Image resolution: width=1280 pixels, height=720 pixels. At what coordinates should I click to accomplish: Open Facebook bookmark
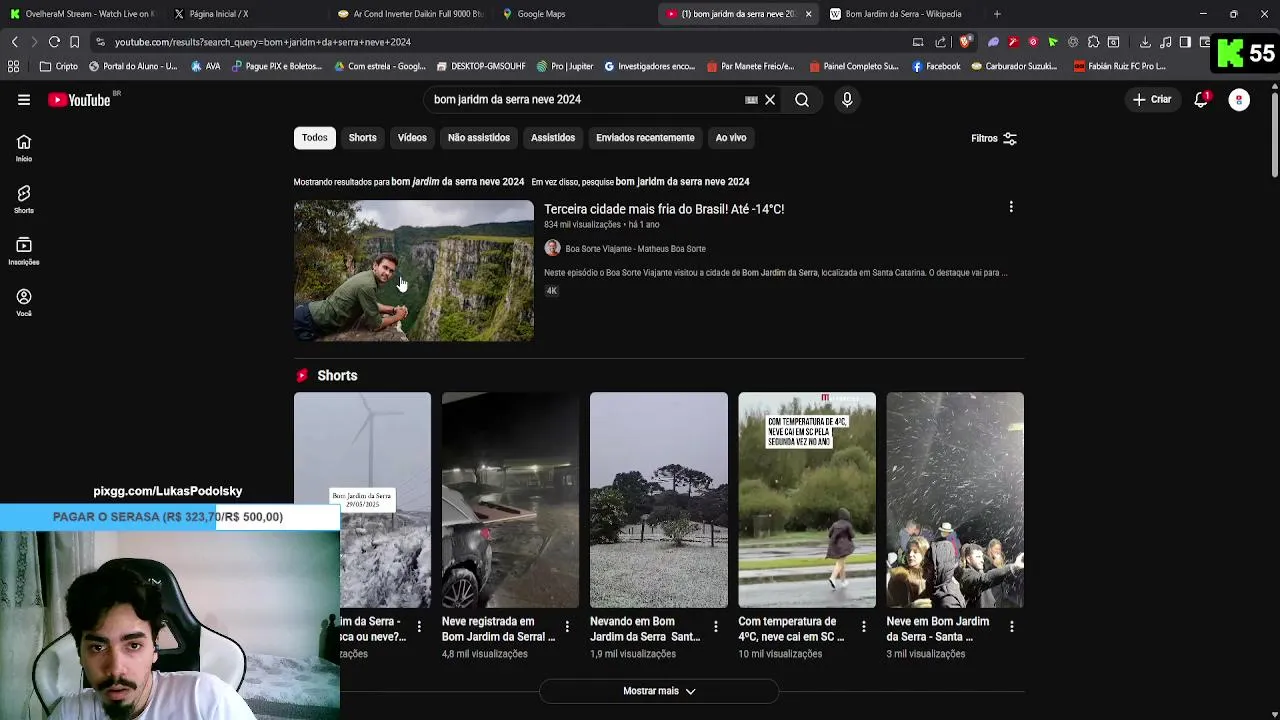[935, 67]
